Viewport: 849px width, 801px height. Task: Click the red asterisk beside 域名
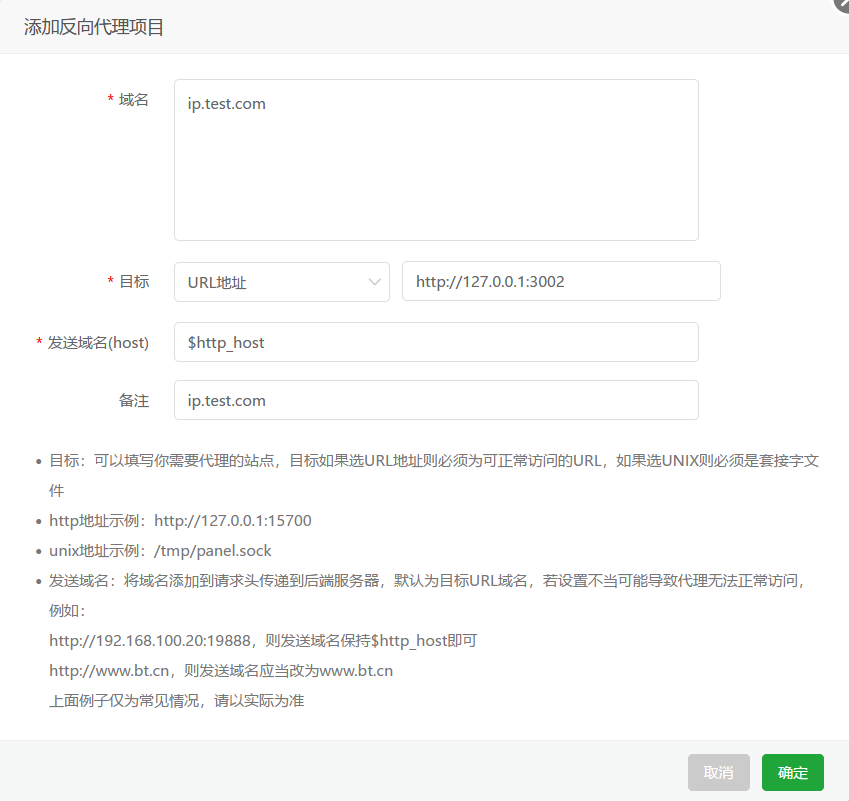click(x=109, y=99)
